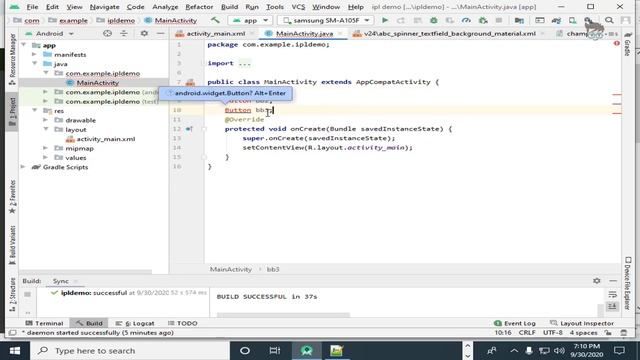Screen dimensions: 640x360
Task: Click Android Studio taskbar icon
Action: pos(307,351)
